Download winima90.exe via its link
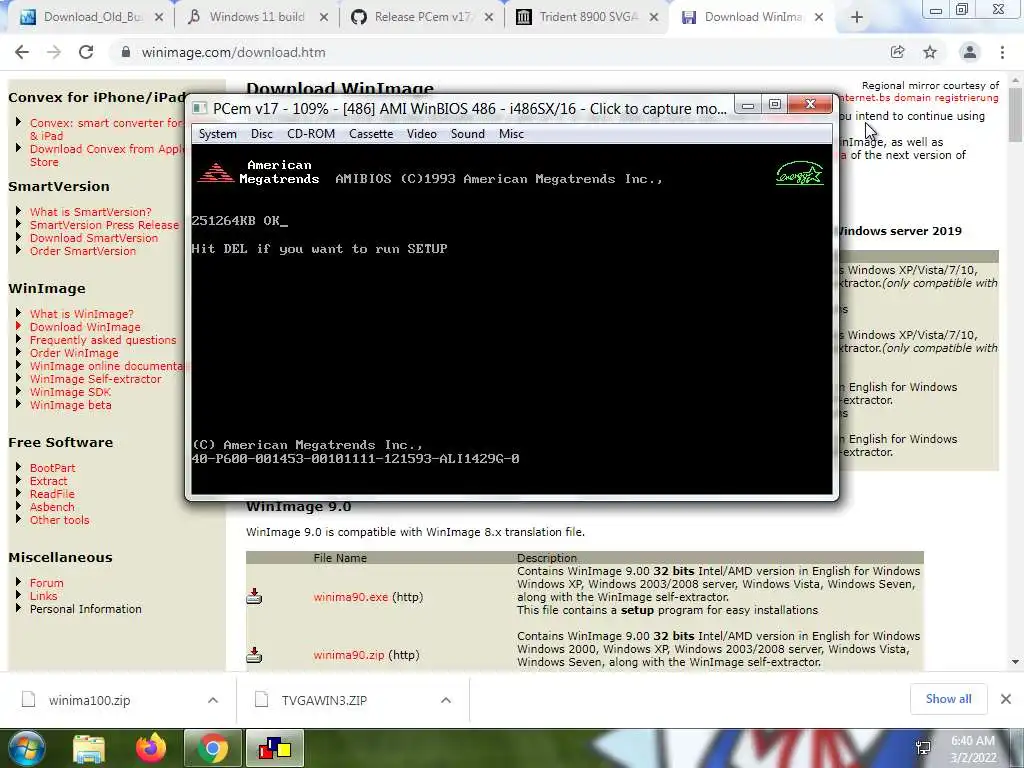Image resolution: width=1024 pixels, height=768 pixels. [x=351, y=597]
